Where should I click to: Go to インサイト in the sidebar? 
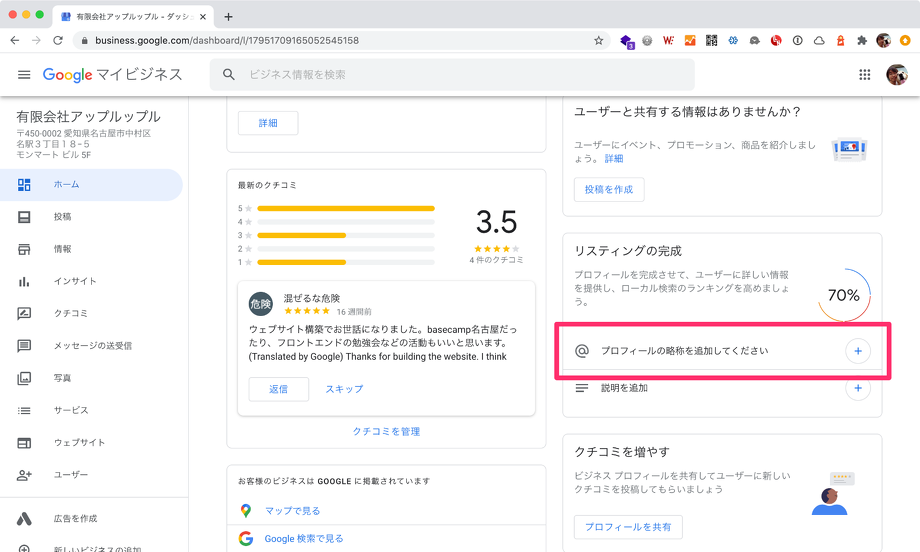click(75, 282)
